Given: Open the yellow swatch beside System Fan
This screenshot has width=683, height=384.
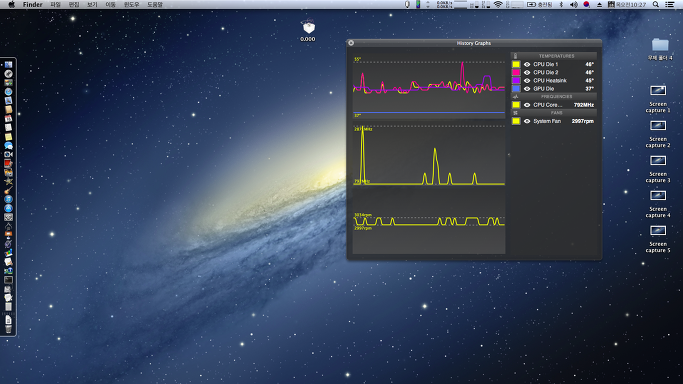Looking at the screenshot, I should 516,121.
